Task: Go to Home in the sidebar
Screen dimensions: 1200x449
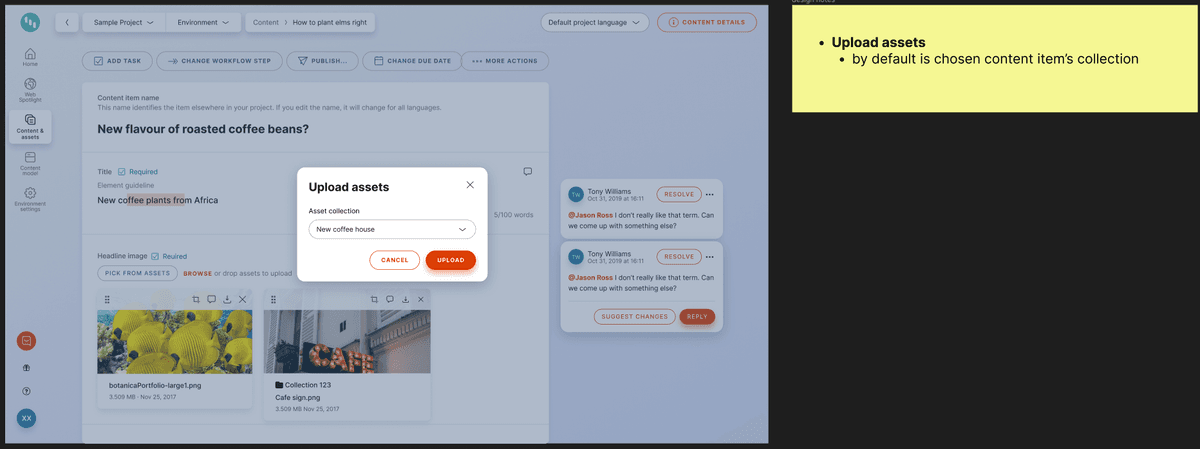Action: [30, 56]
